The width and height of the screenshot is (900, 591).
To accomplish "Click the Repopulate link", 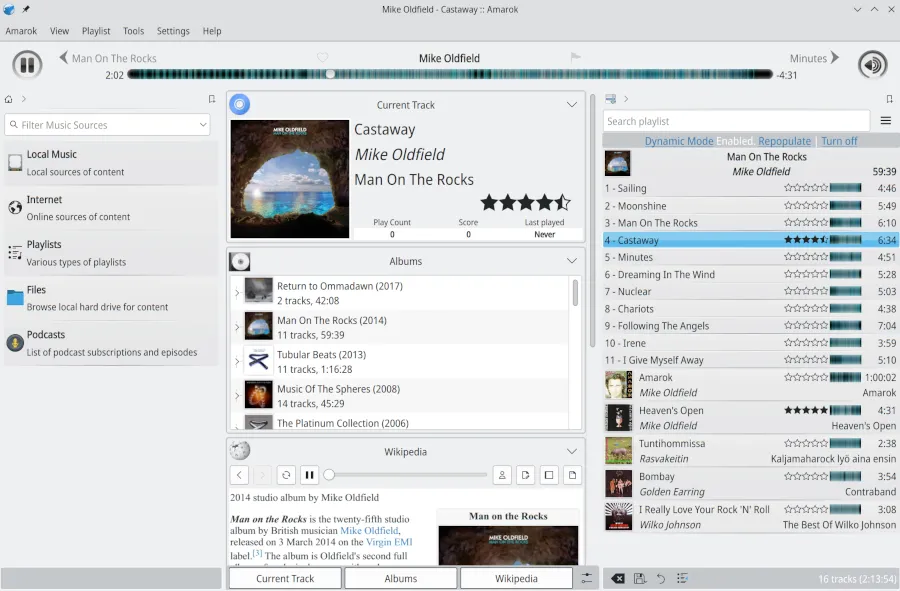I will [786, 141].
